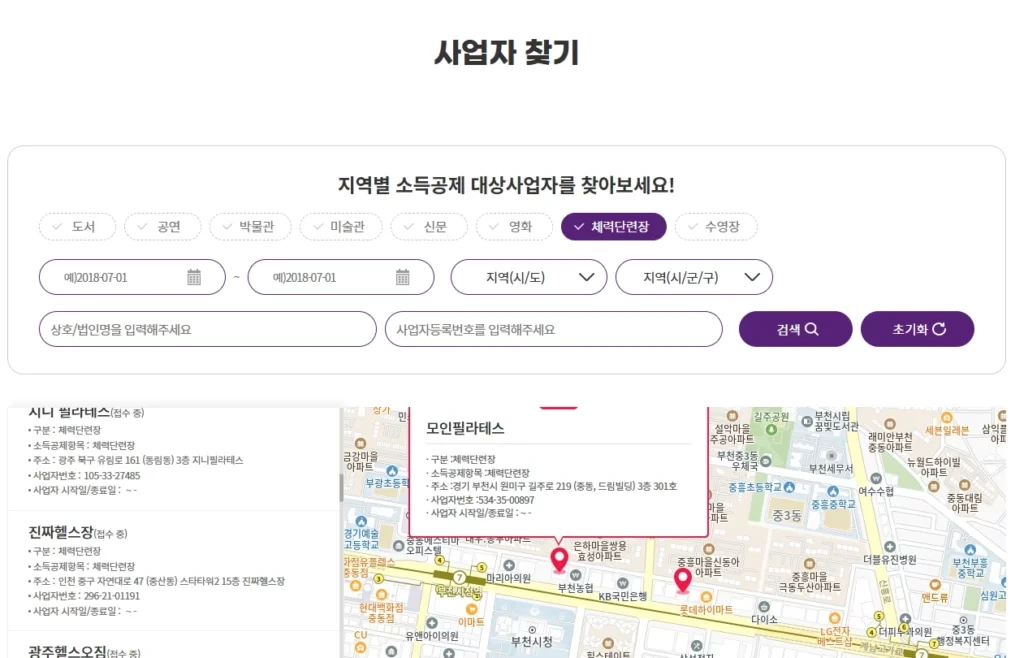Select the Line 7 부천시청역 station icon
The width and height of the screenshot is (1024, 658).
(x=458, y=575)
